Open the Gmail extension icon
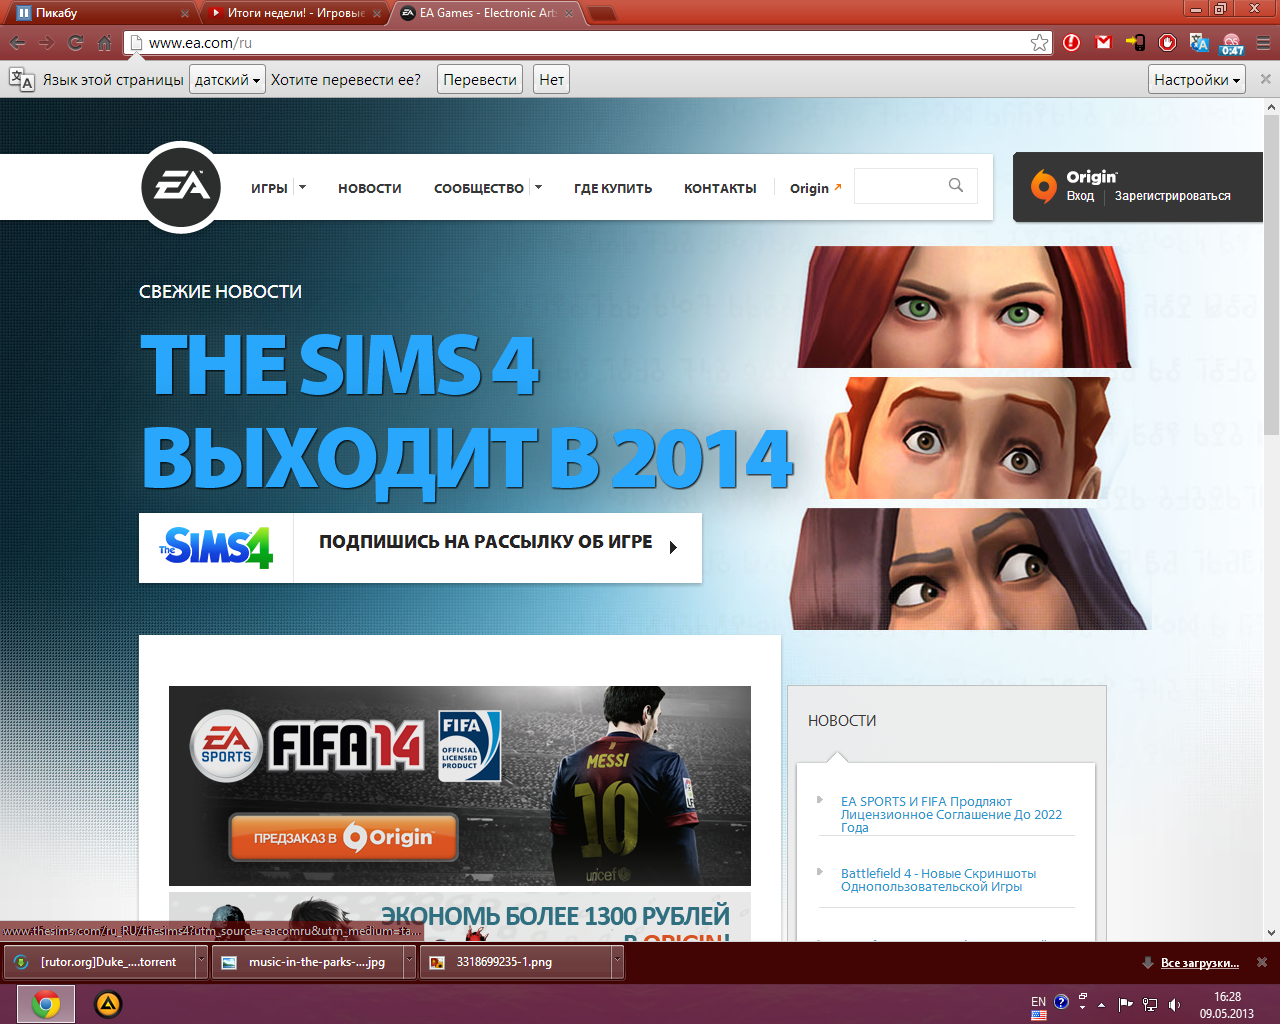 click(x=1104, y=43)
